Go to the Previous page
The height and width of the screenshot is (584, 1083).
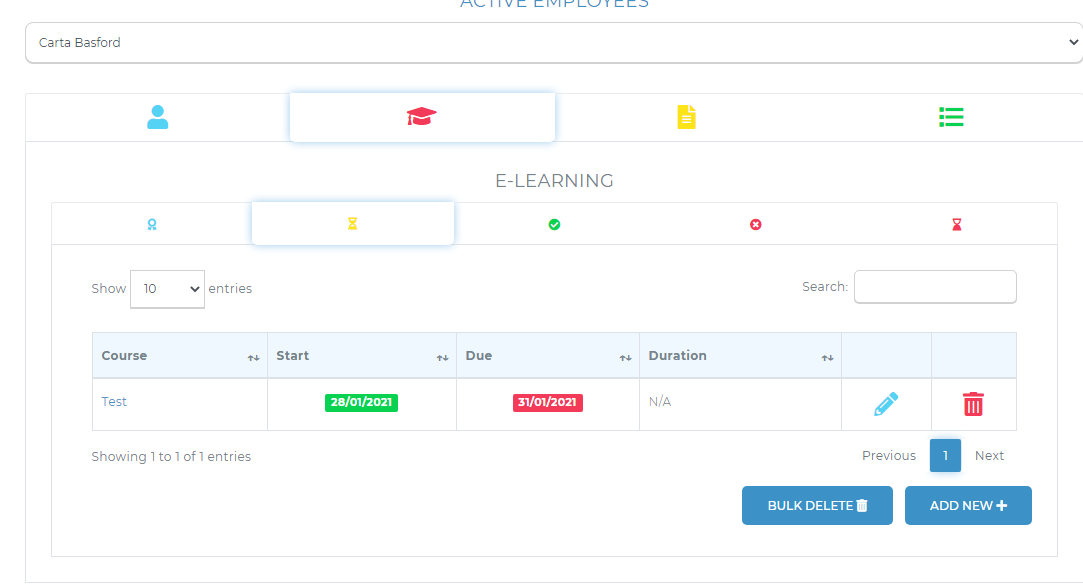click(889, 456)
